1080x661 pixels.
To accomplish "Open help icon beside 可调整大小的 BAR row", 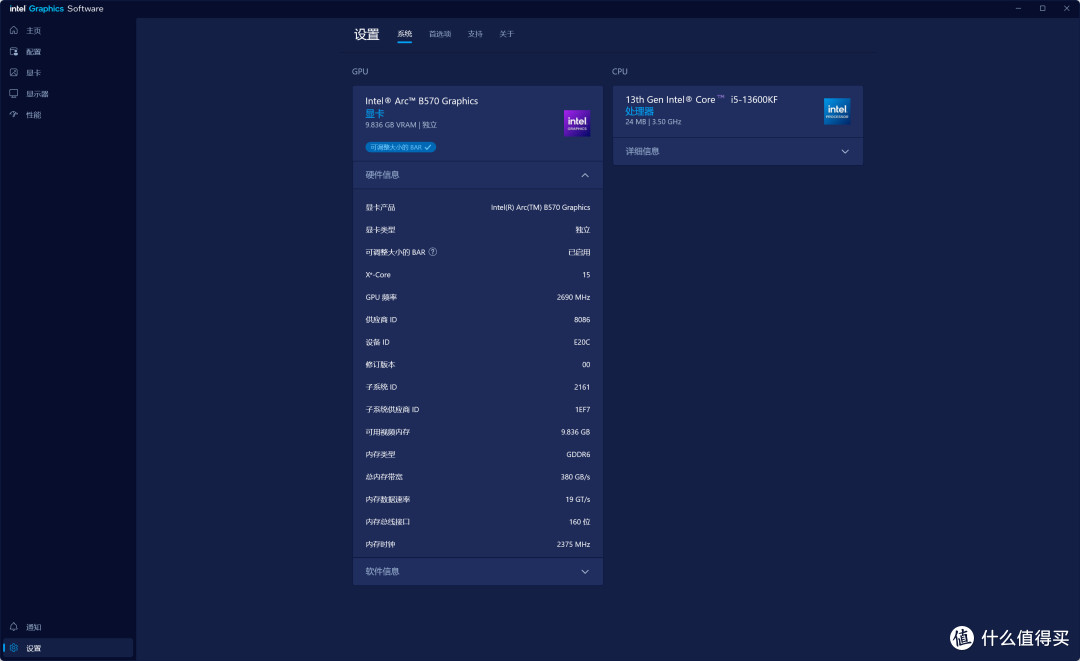I will pos(433,252).
